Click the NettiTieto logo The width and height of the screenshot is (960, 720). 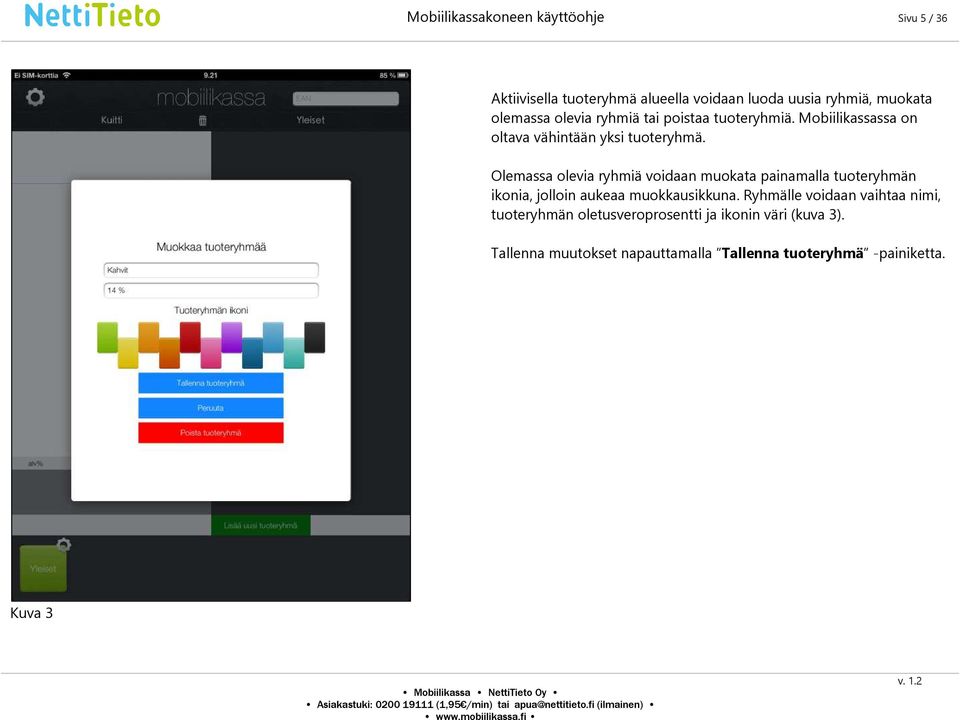click(92, 16)
